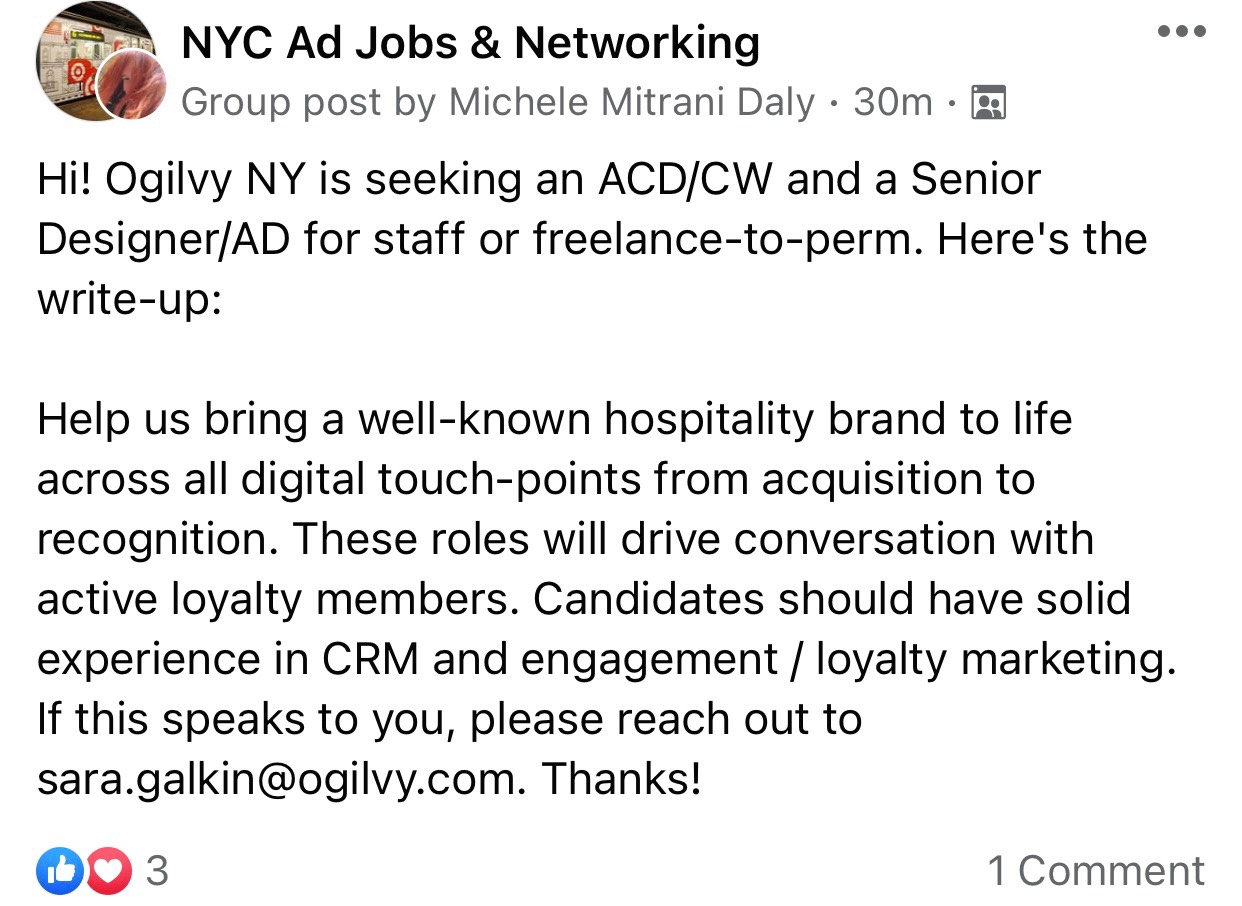Open the three-dot post options menu

1182,31
